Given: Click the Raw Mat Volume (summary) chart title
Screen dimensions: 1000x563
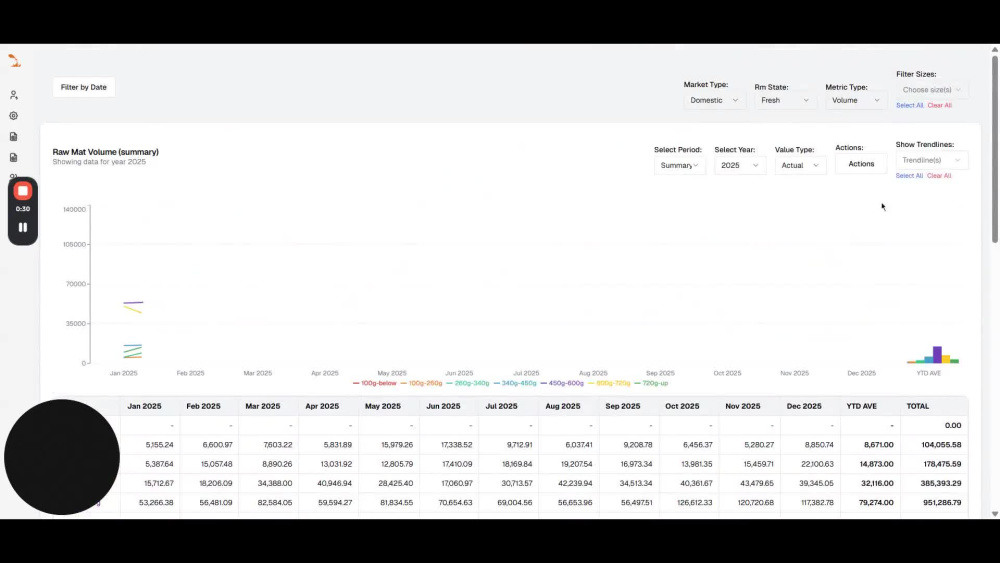Looking at the screenshot, I should click(106, 152).
